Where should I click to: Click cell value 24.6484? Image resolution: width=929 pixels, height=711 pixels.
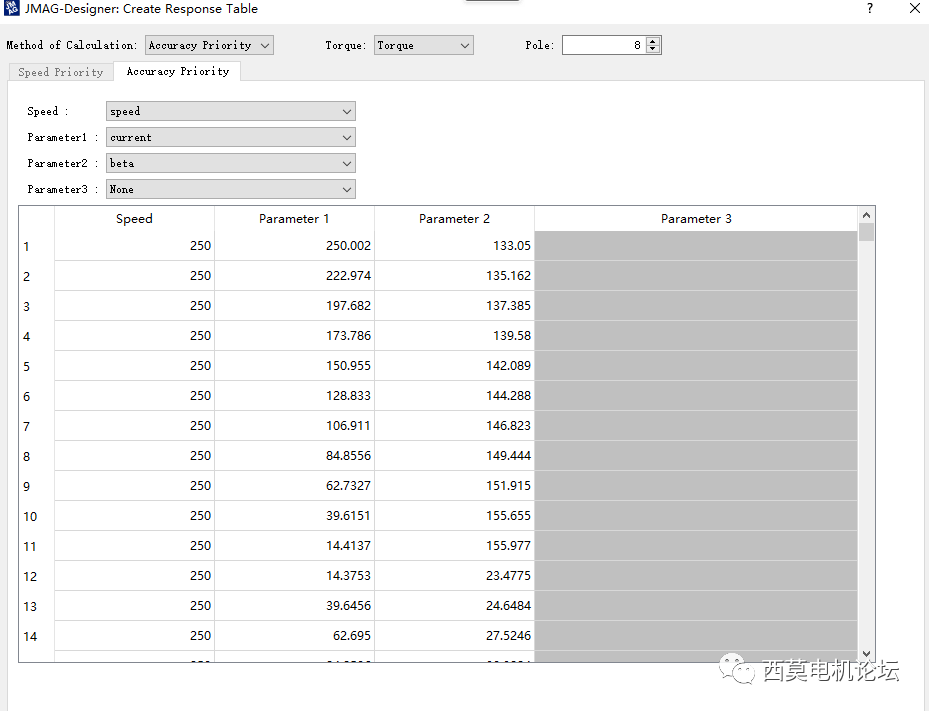pos(454,606)
